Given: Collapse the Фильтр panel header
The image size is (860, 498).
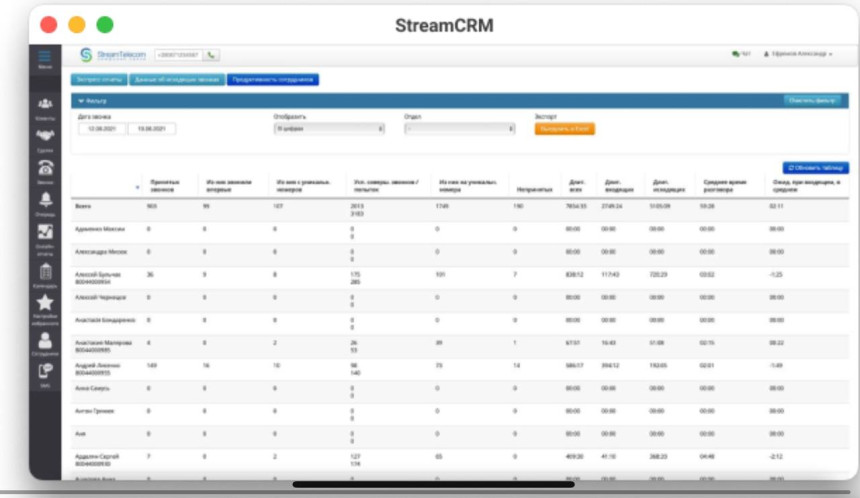Looking at the screenshot, I should (460, 101).
